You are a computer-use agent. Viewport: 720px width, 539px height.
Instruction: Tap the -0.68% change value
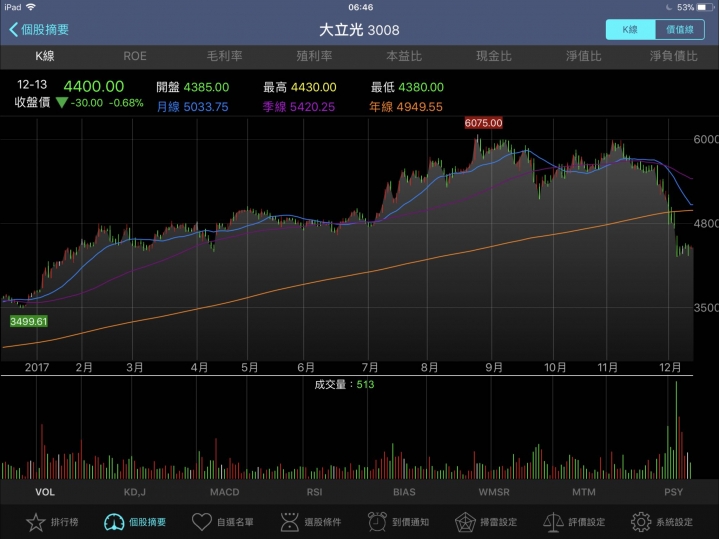[126, 103]
